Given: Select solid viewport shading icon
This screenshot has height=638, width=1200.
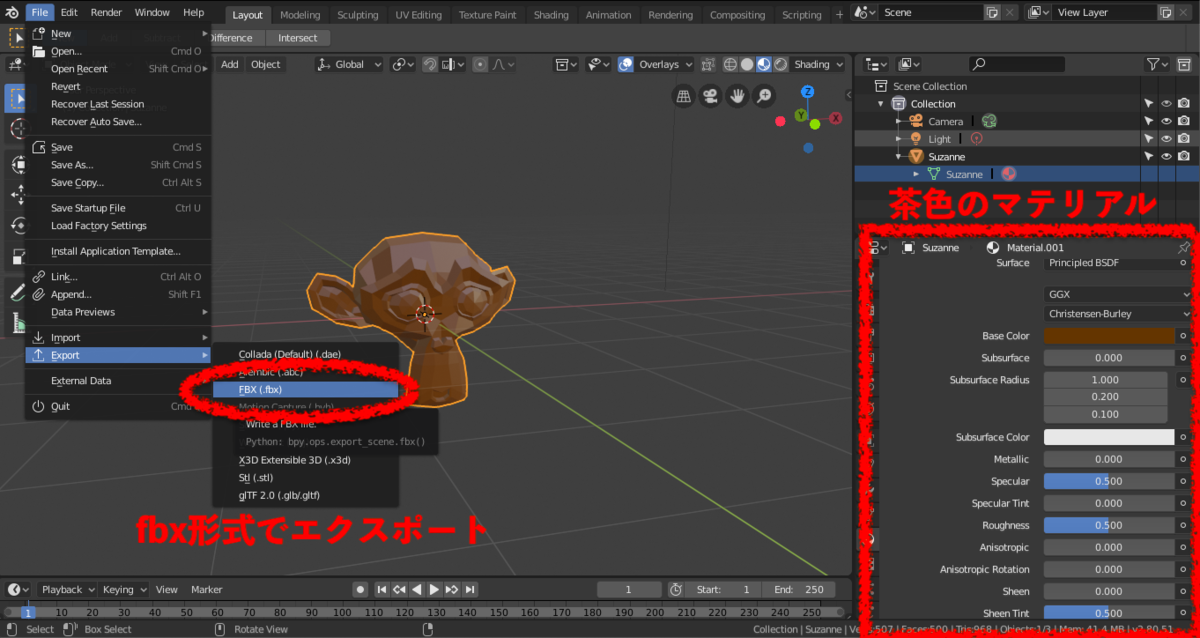Looking at the screenshot, I should tap(746, 64).
